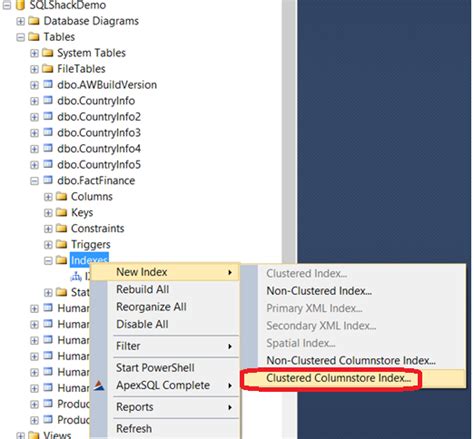Expand the Keys folder node
Image resolution: width=474 pixels, height=439 pixels.
click(x=48, y=213)
